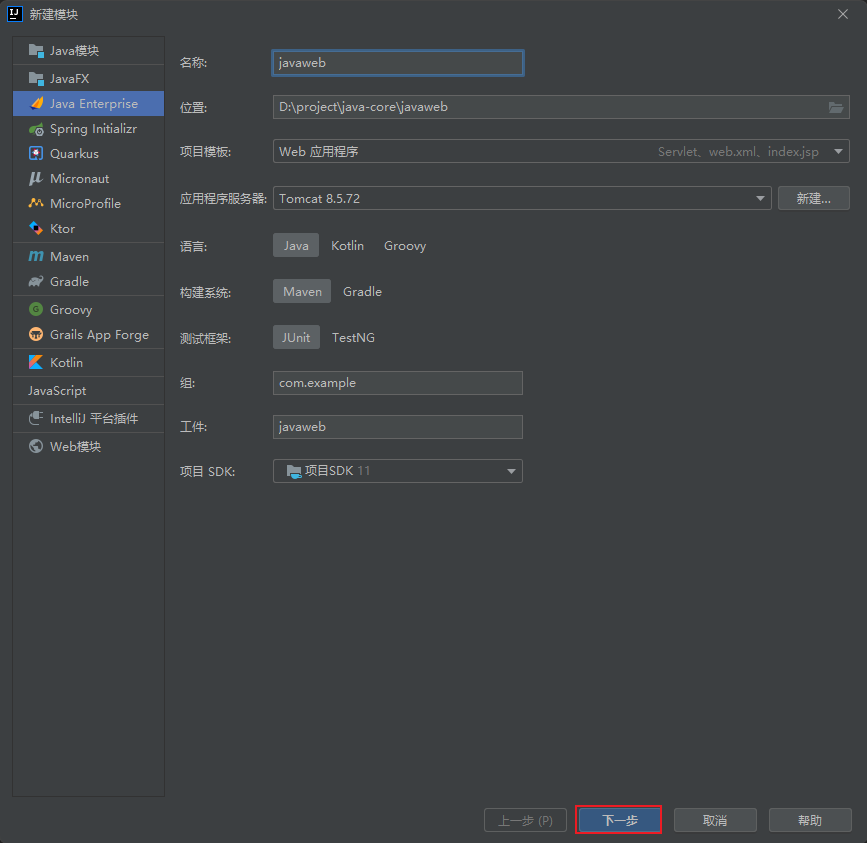Select Ktor in the module list
The width and height of the screenshot is (867, 843).
[88, 228]
